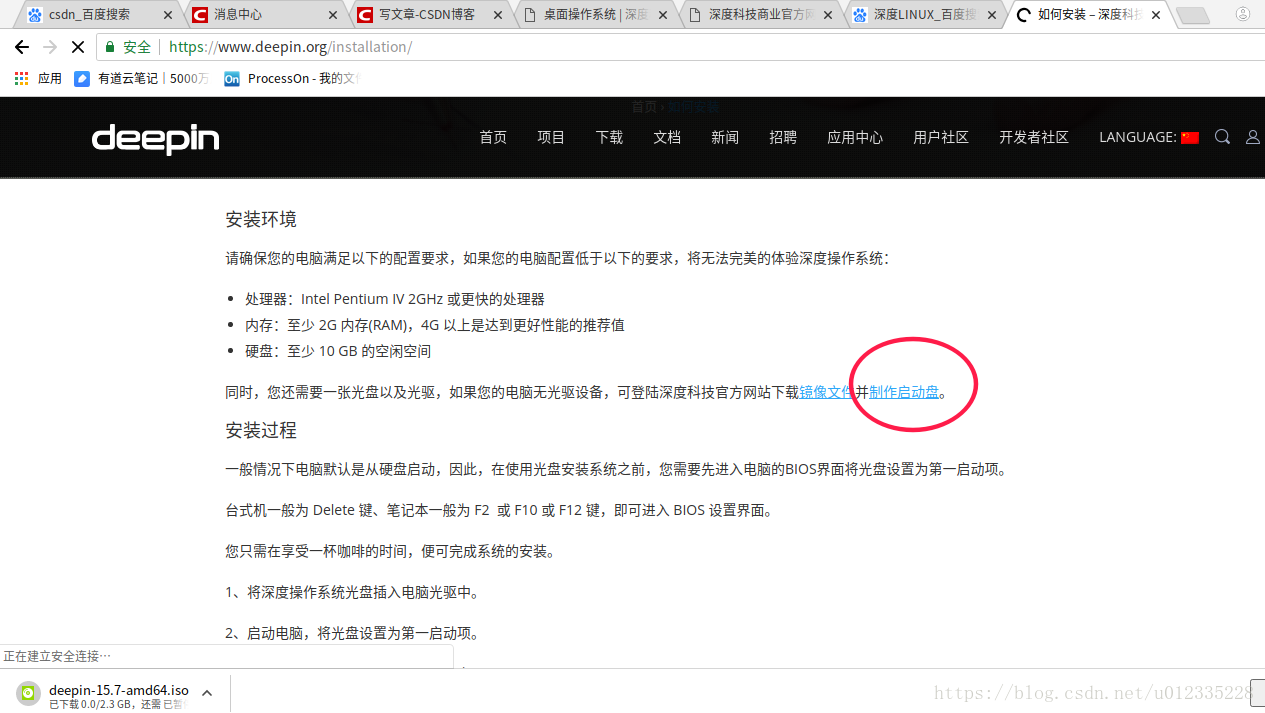Open the LANGUAGE selector
The width and height of the screenshot is (1265, 713).
click(x=1148, y=138)
